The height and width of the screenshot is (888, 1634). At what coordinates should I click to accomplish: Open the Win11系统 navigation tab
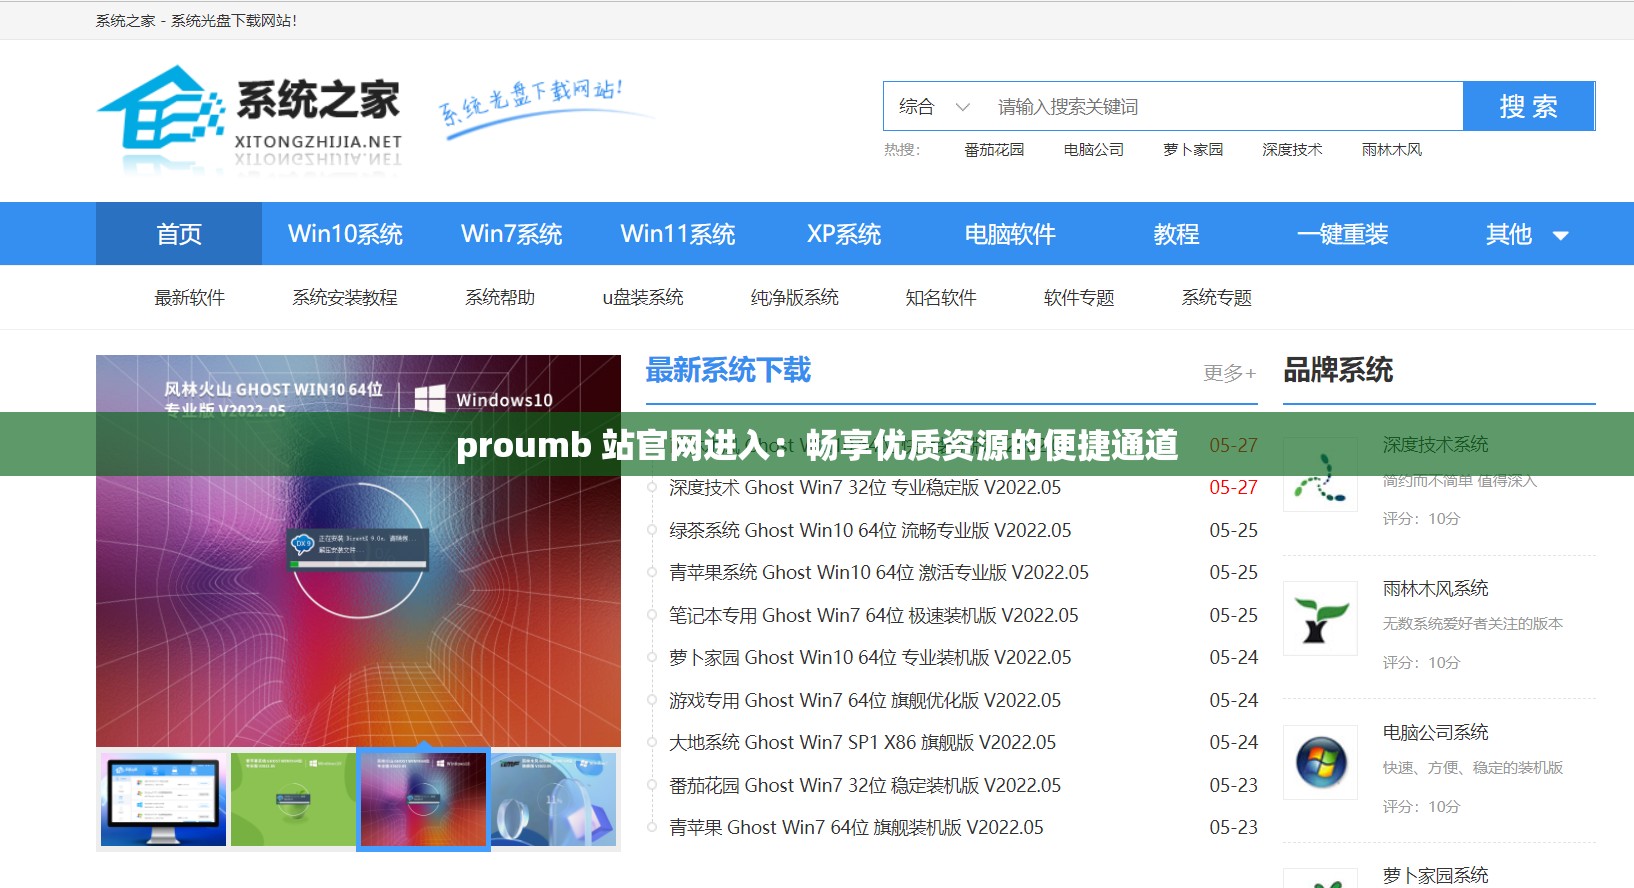[x=677, y=233]
